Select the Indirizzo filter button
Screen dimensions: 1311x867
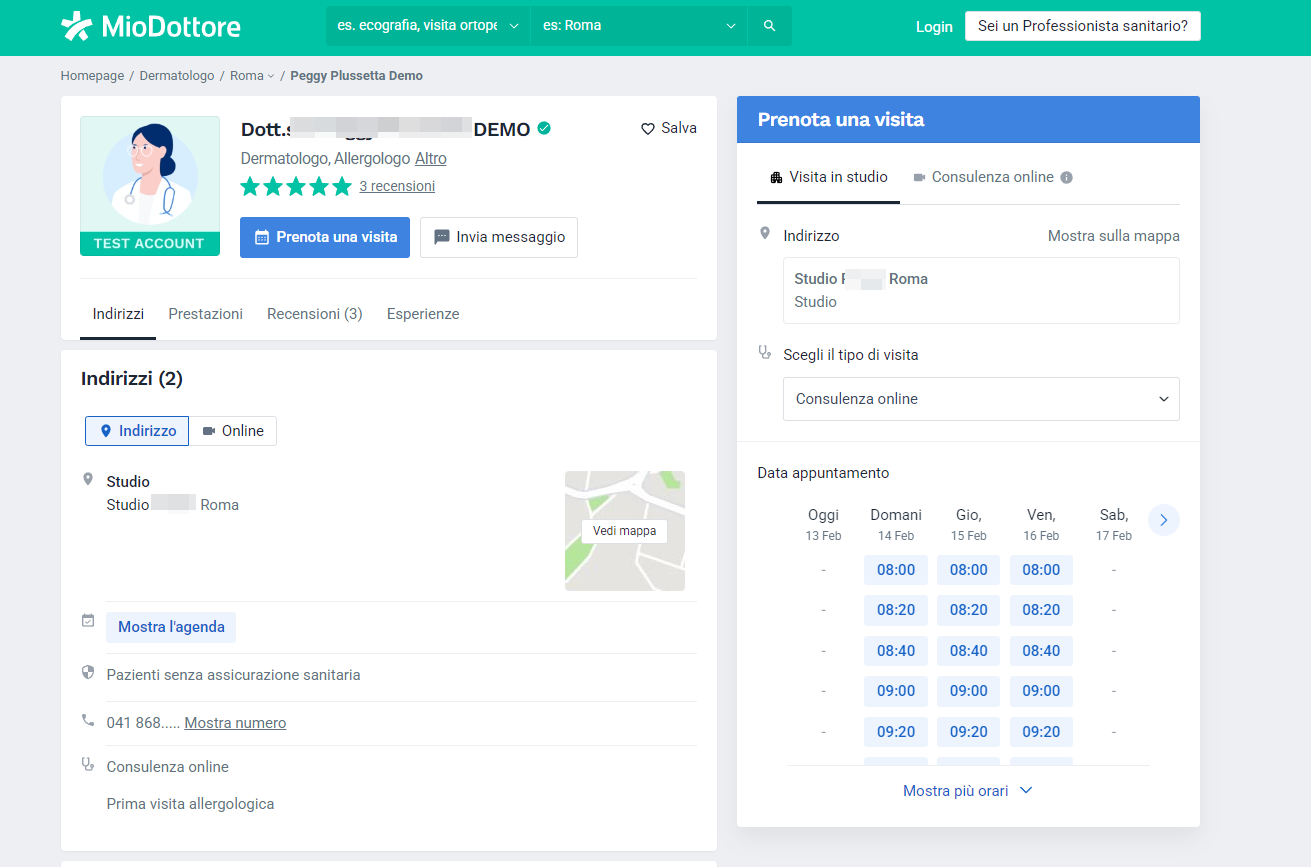(x=136, y=431)
